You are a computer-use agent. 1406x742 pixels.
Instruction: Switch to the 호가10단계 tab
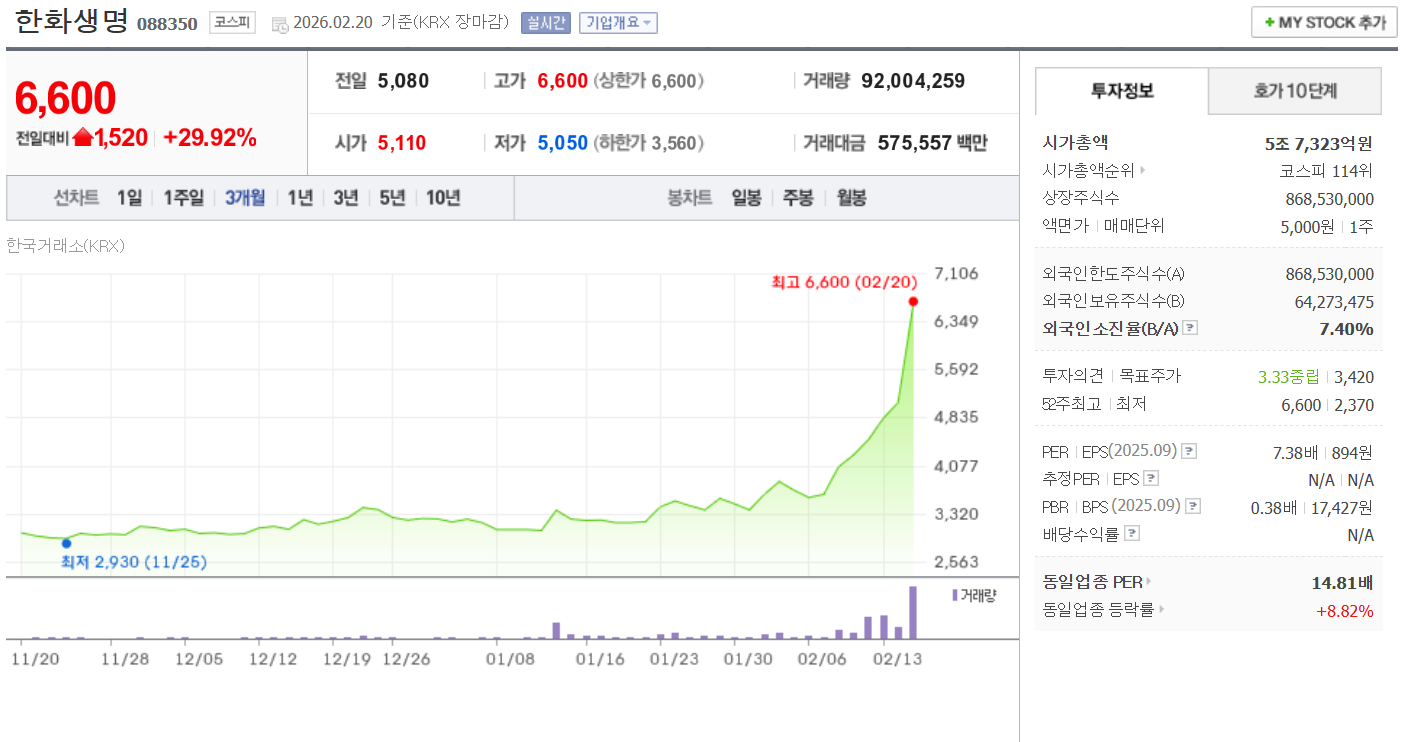tap(1295, 91)
